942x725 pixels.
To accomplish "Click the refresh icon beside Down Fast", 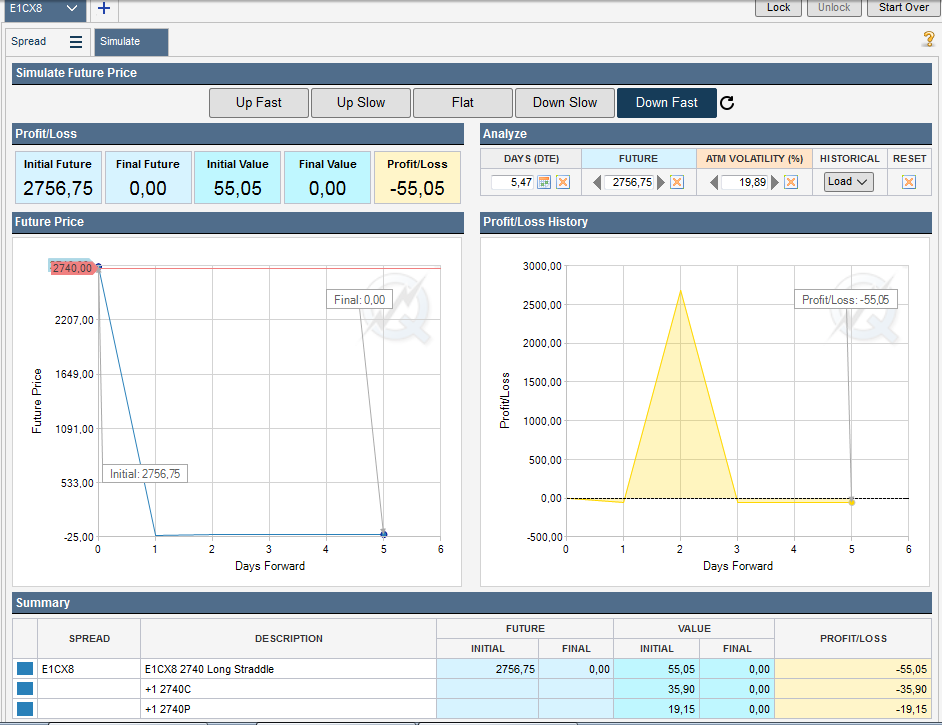I will 727,103.
